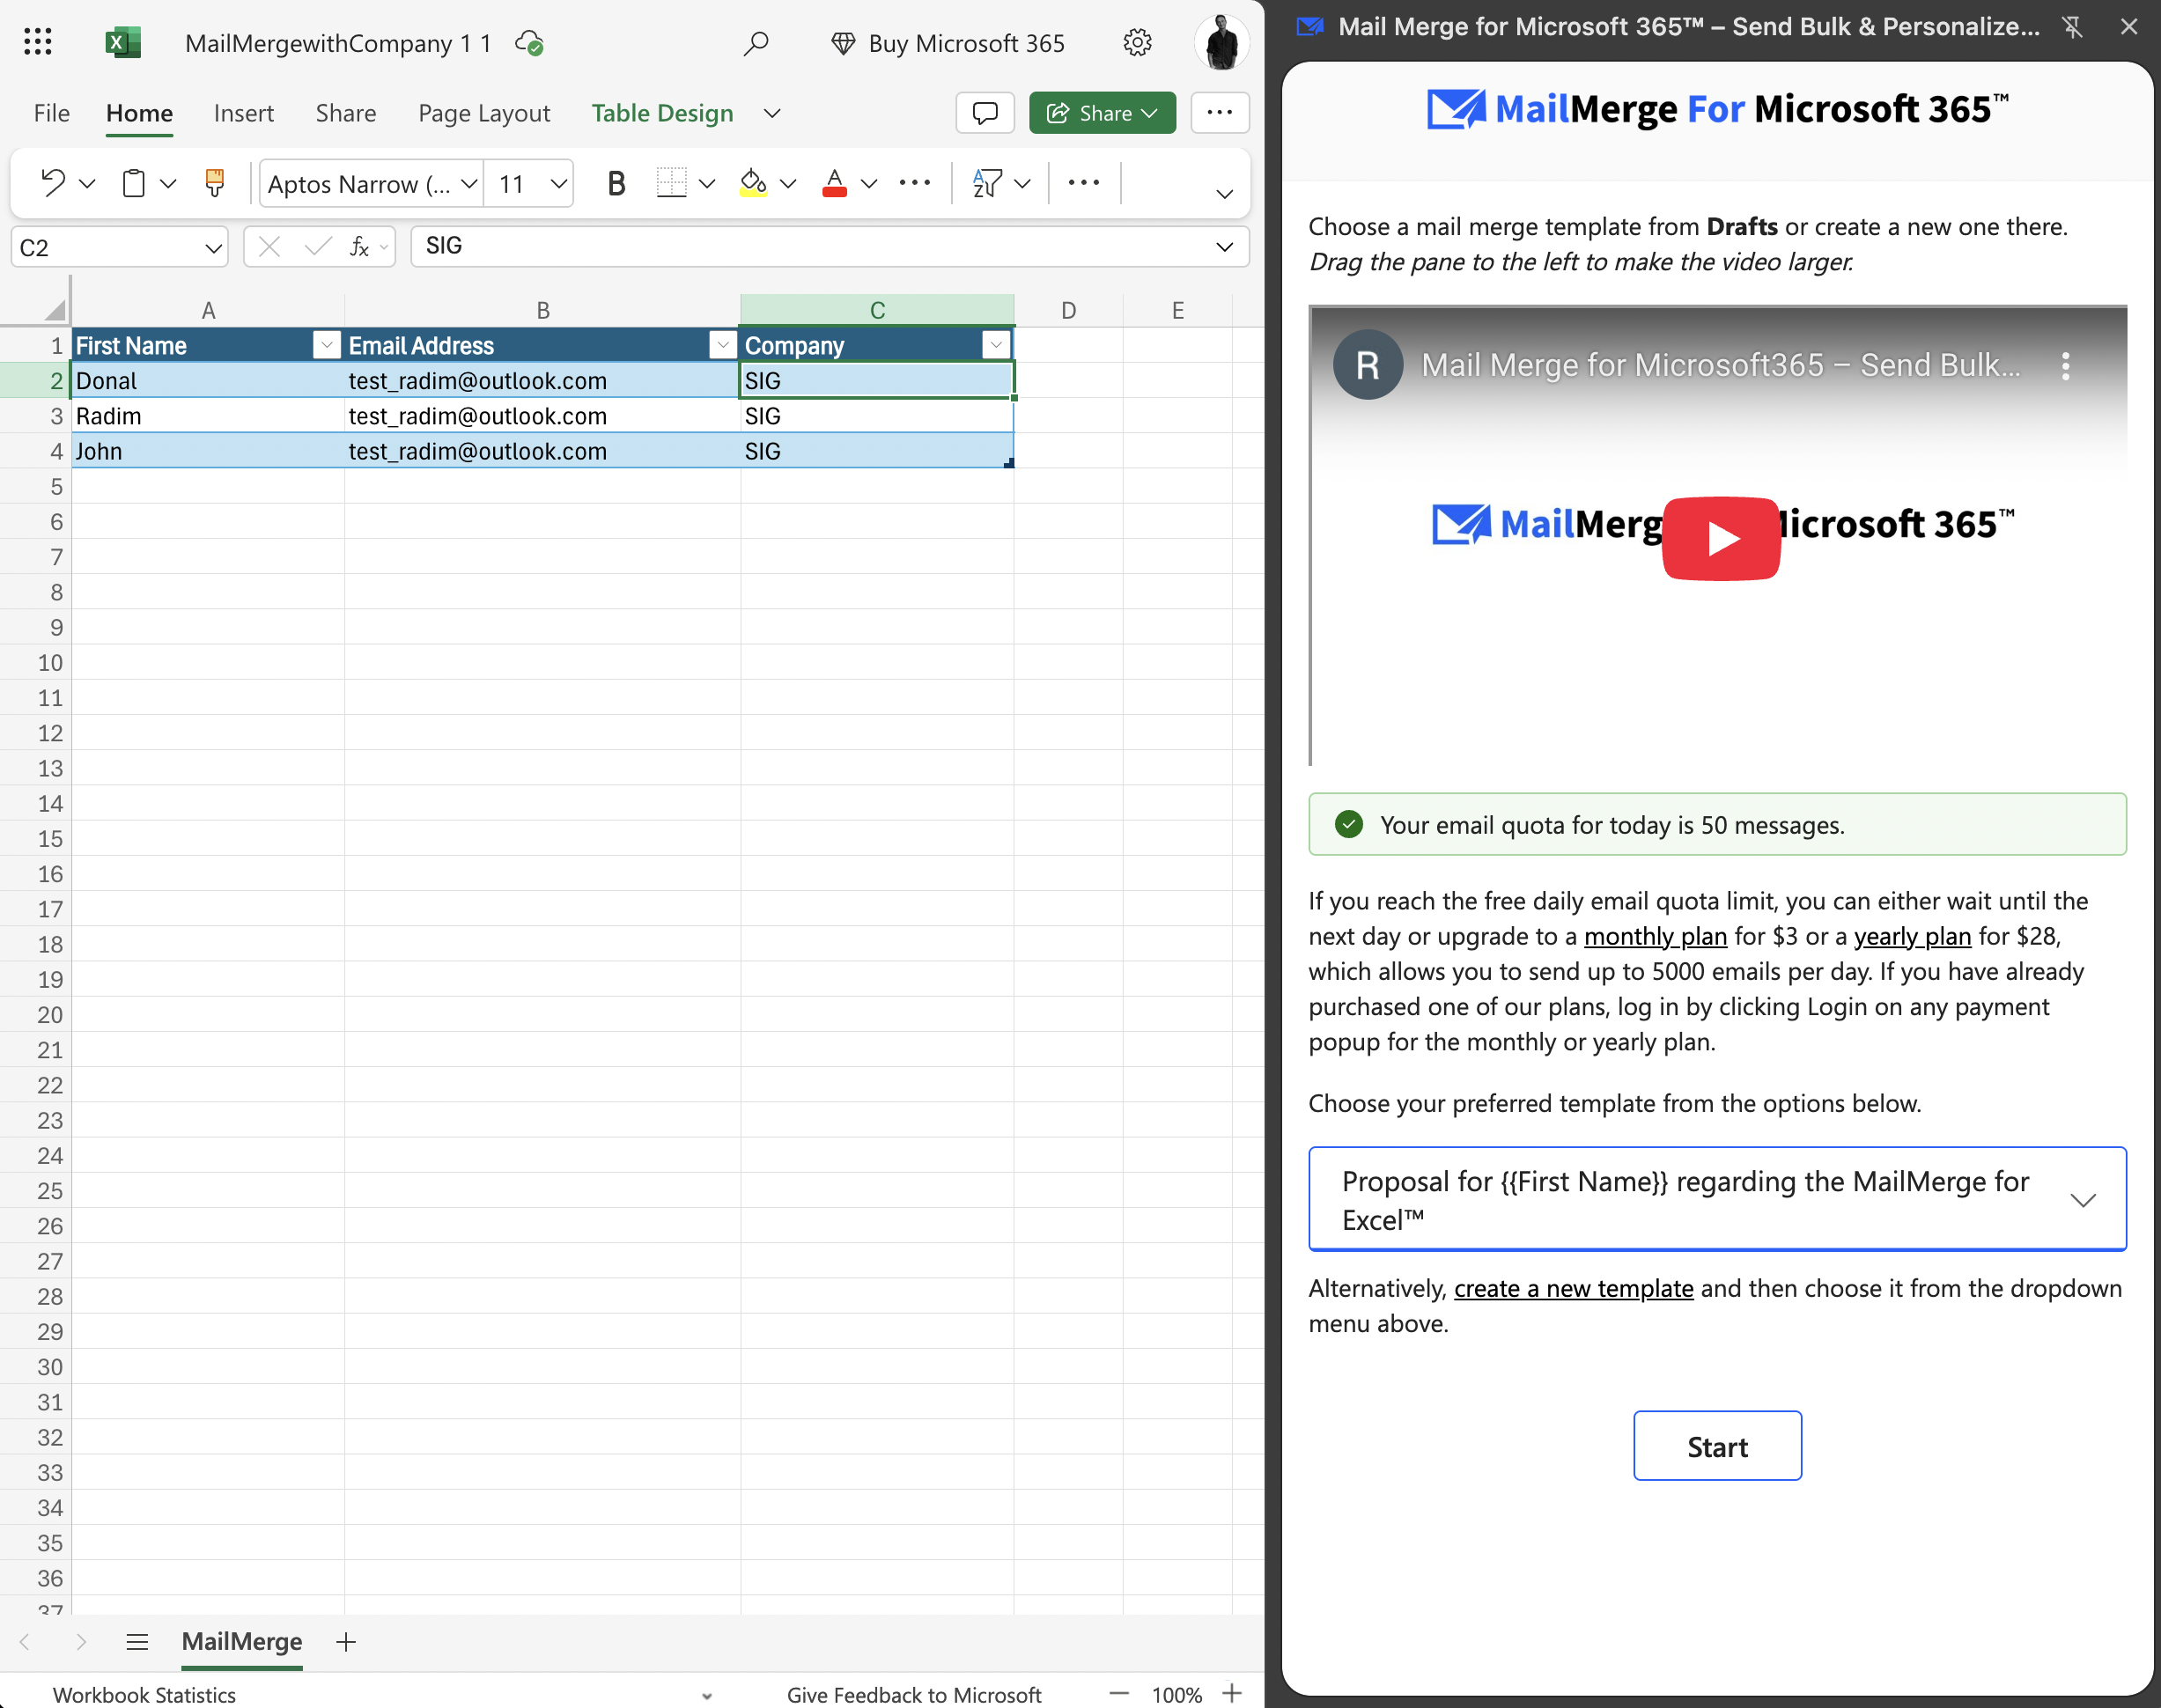Expand the fill color dropdown arrow
This screenshot has width=2161, height=1708.
(x=788, y=184)
